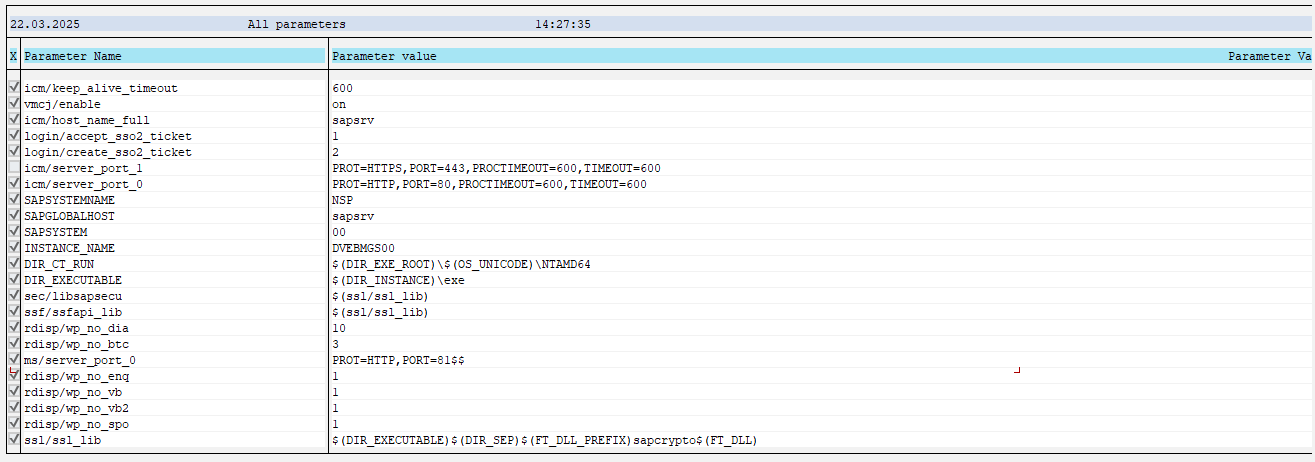Image resolution: width=1315 pixels, height=462 pixels.
Task: Select the rdisp/wp_no_dia parameter name
Action: click(x=77, y=328)
